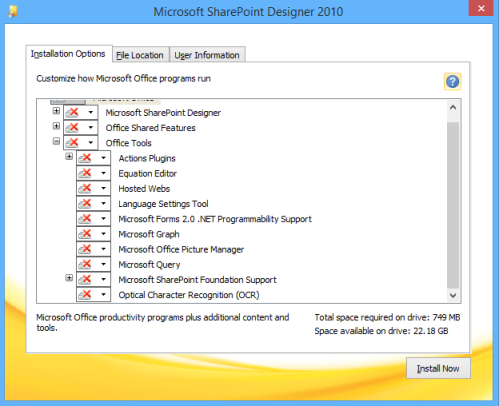Click Not Available icon for Optical Character Recognition

tap(85, 295)
